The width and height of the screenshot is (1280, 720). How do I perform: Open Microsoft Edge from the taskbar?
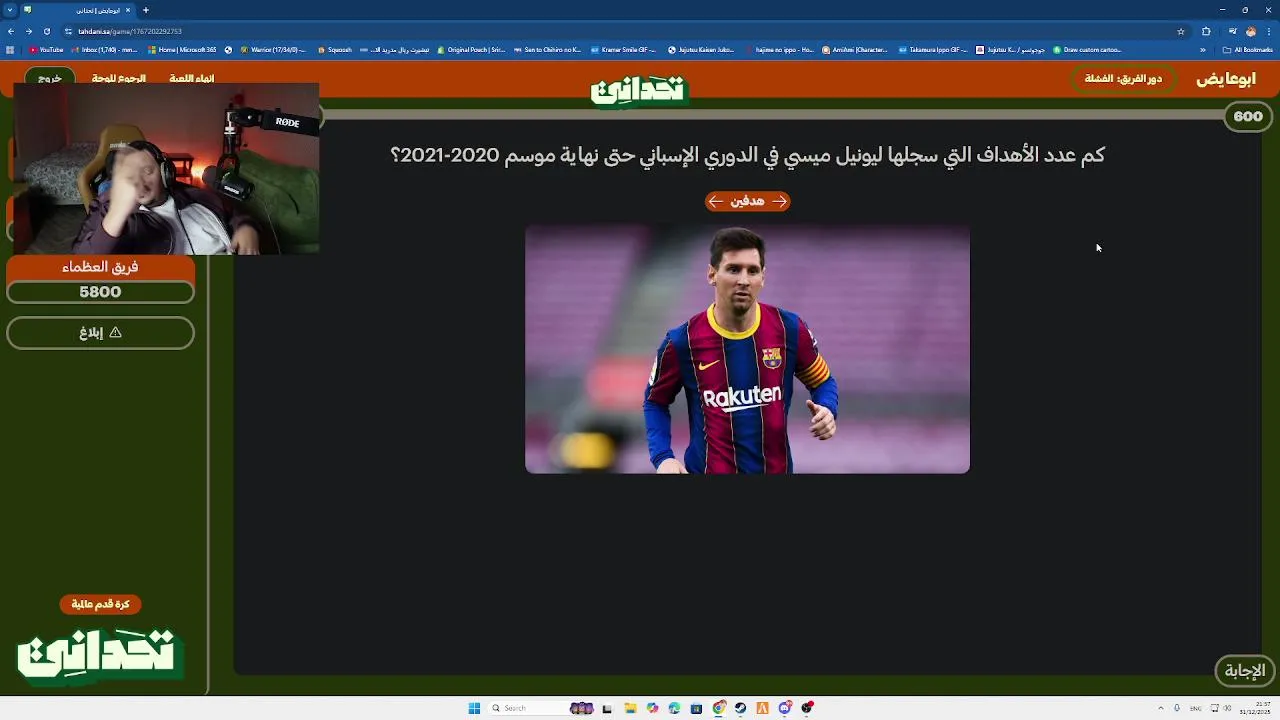point(675,708)
